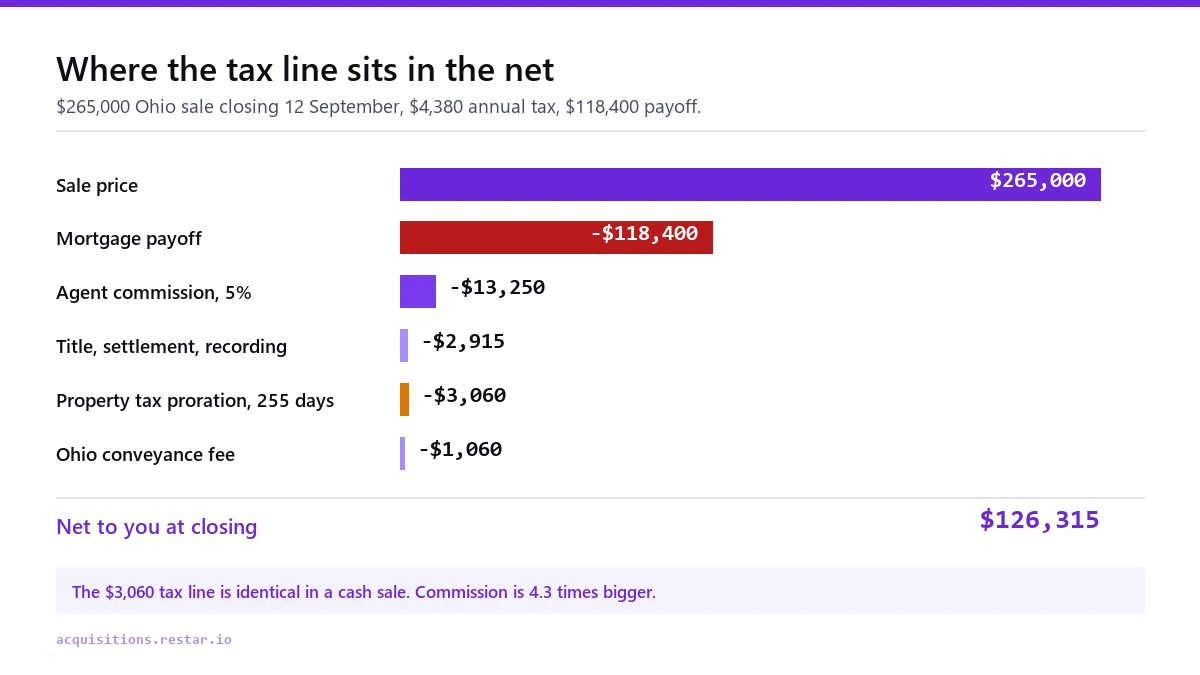This screenshot has width=1200, height=675.
Task: Select the Agent commission purple bar
Action: coord(418,291)
